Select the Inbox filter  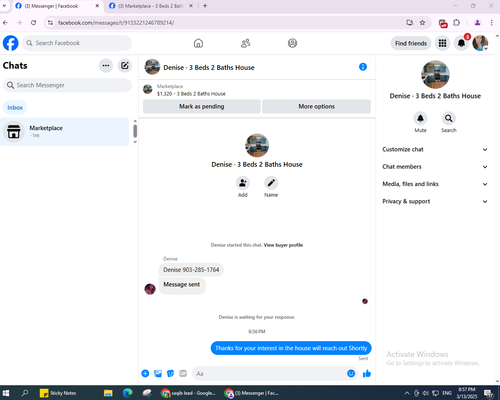(15, 107)
